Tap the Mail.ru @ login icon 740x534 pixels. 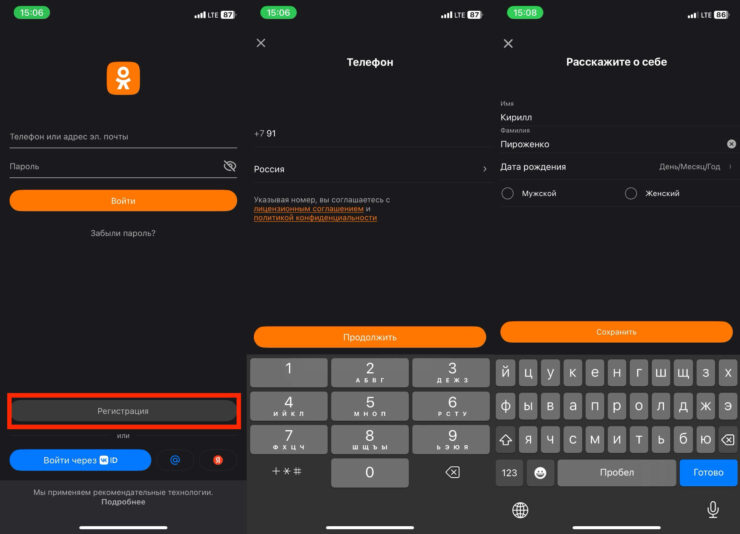175,460
